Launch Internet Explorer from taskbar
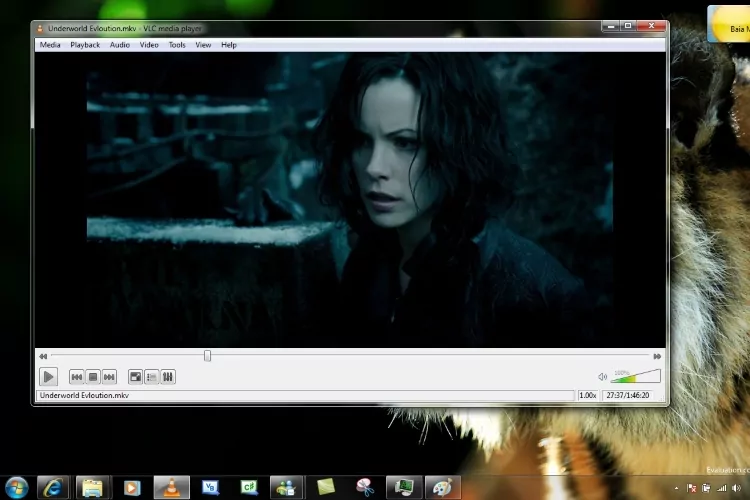 click(53, 488)
